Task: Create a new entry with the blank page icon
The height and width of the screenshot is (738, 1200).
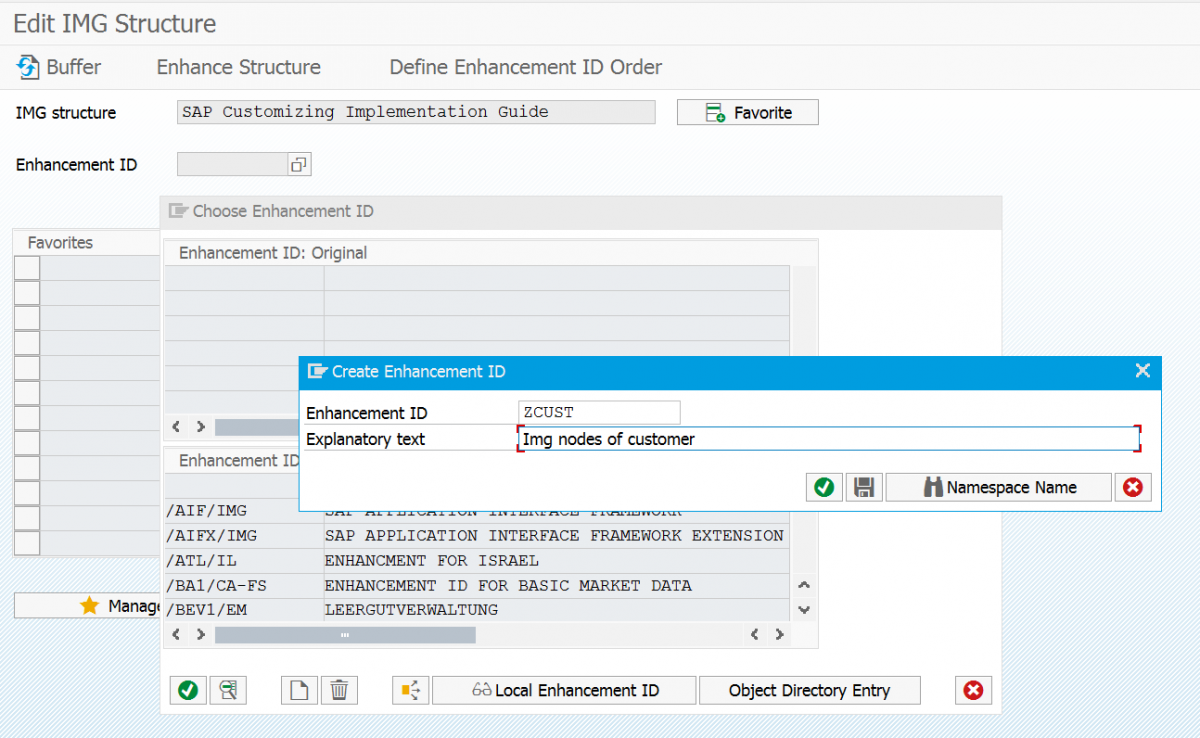Action: (299, 689)
